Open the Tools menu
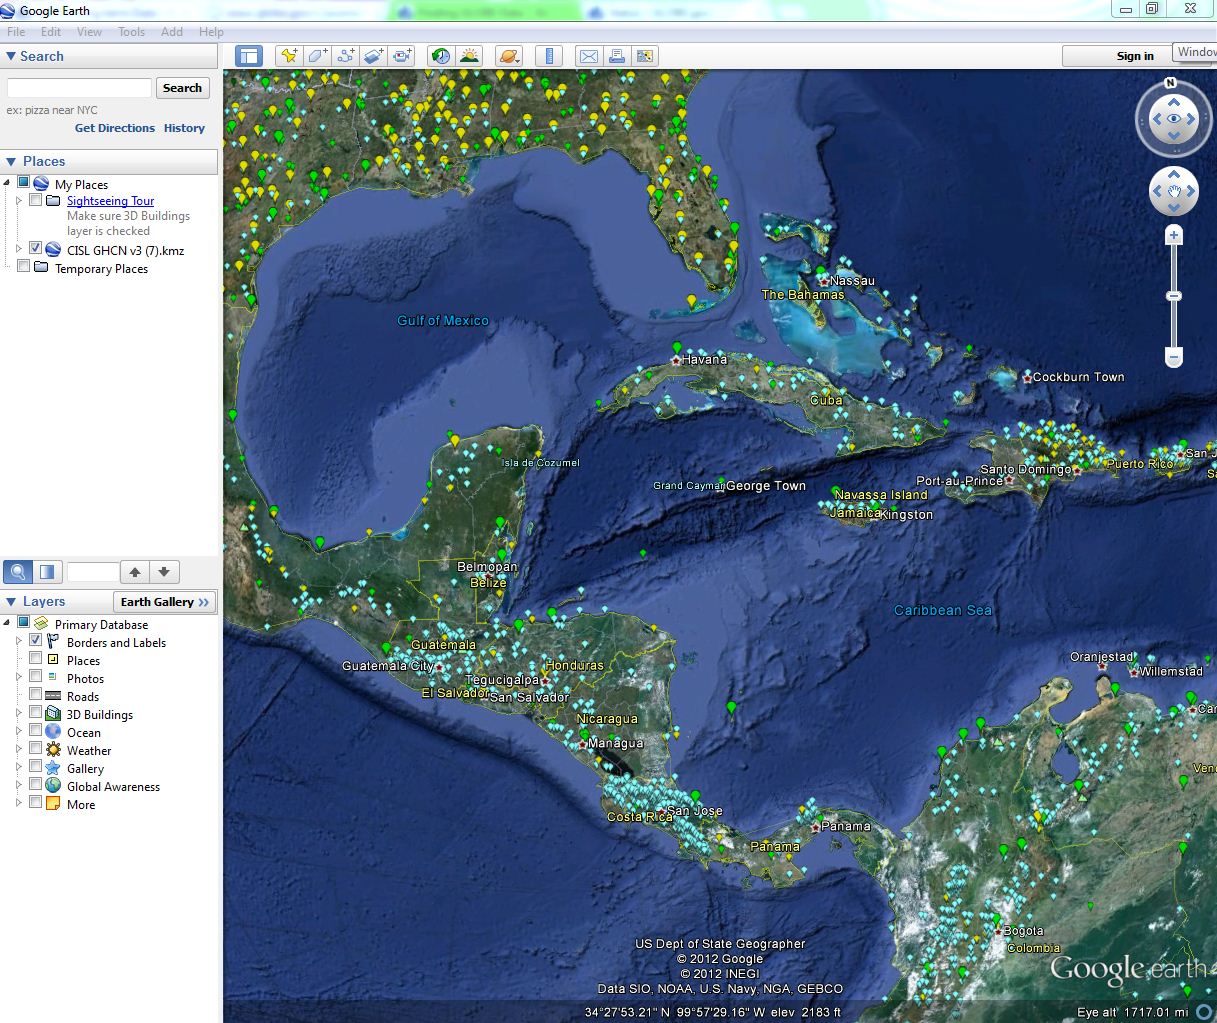Viewport: 1217px width, 1023px height. (132, 32)
